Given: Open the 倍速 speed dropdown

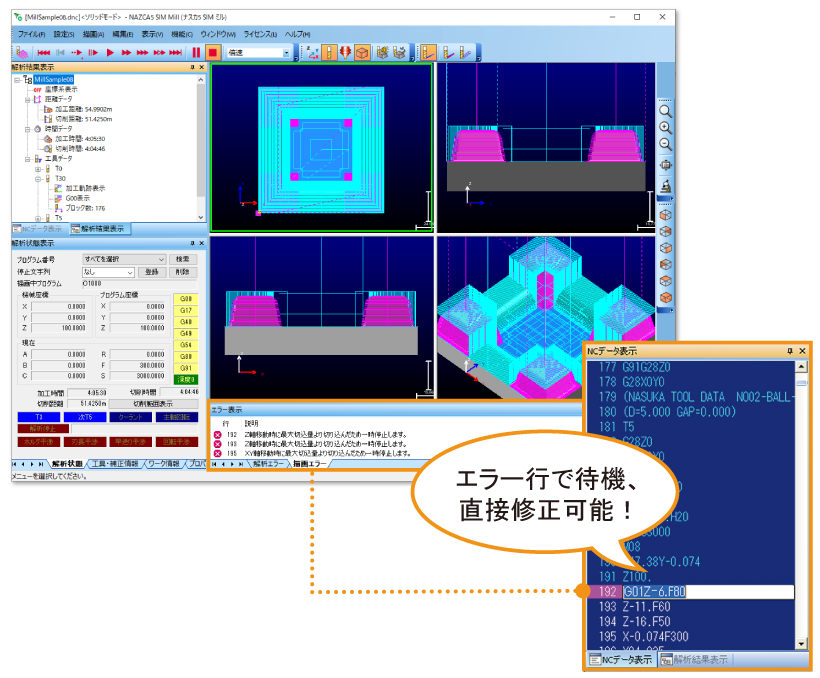Looking at the screenshot, I should pyautogui.click(x=286, y=53).
